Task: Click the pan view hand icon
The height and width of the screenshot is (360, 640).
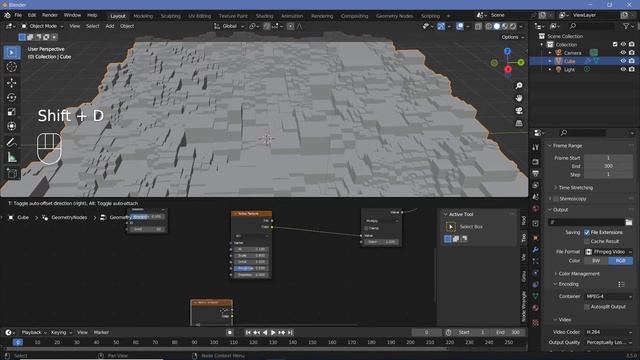Action: point(519,98)
